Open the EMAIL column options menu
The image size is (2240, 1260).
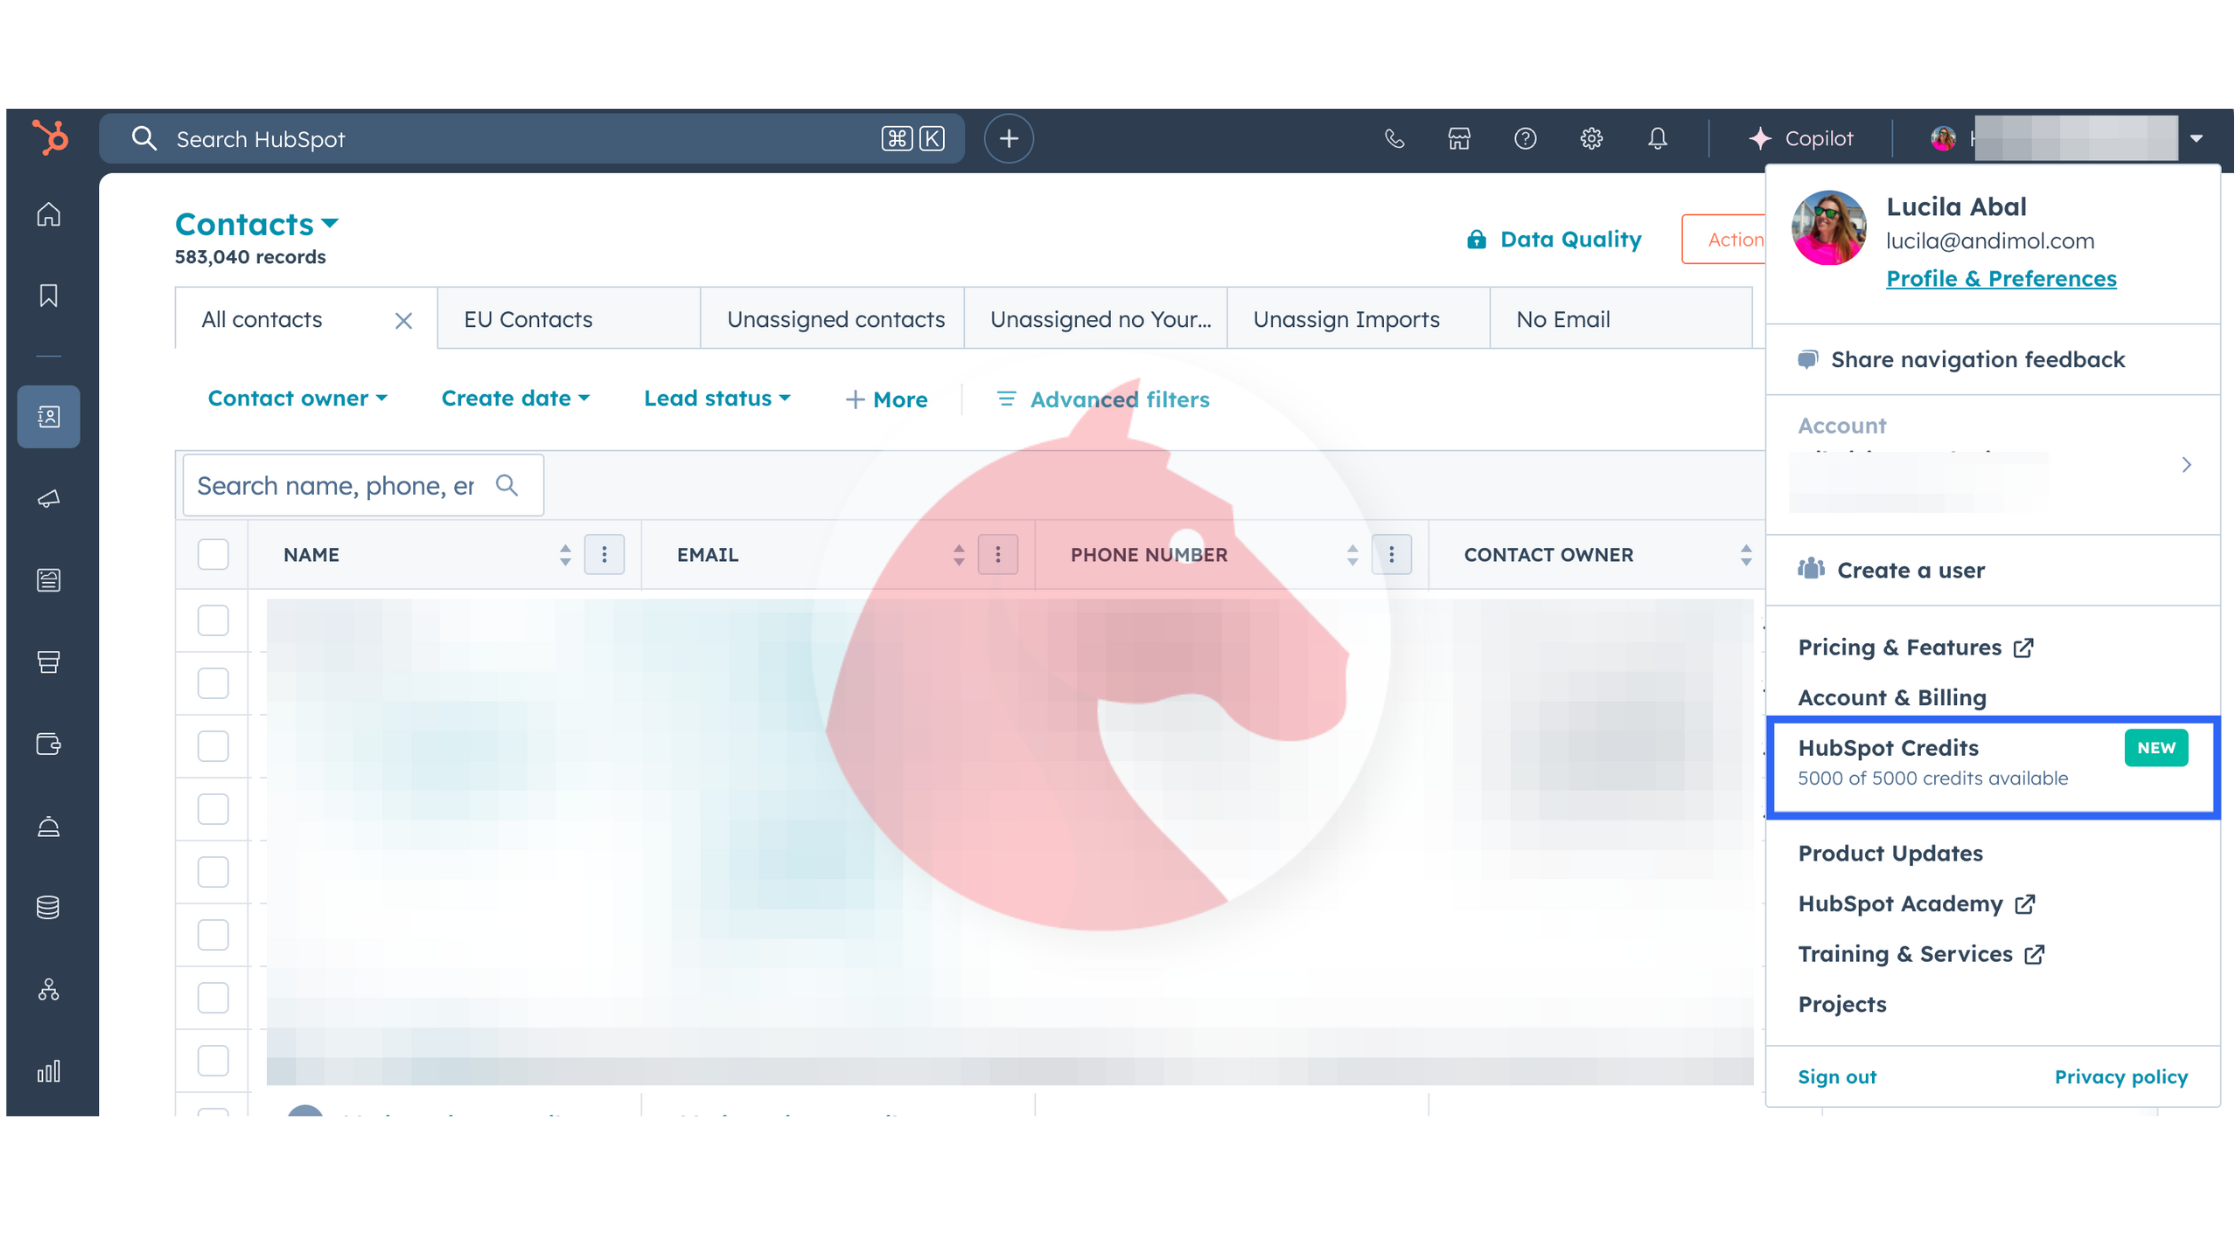click(998, 554)
